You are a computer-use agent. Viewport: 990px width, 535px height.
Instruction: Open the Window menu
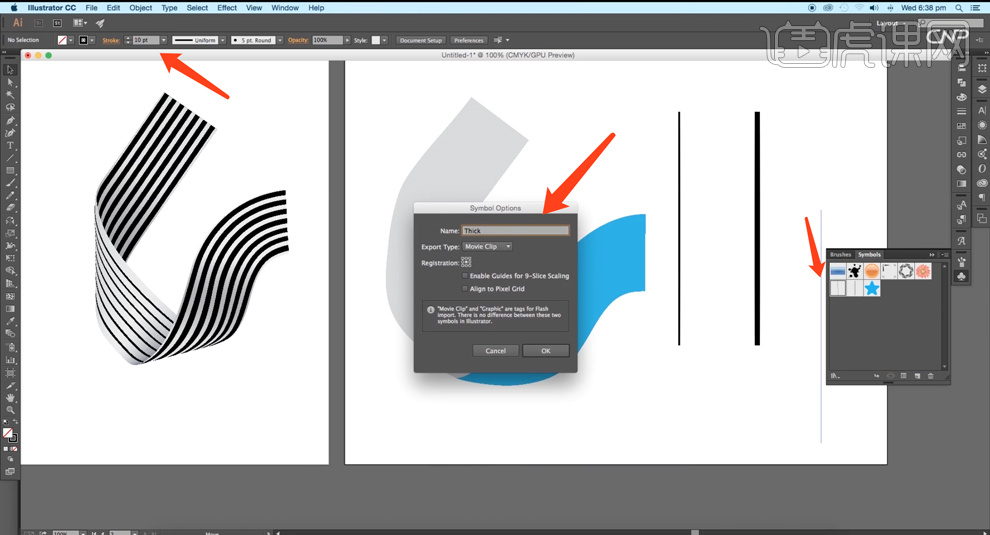coord(285,8)
